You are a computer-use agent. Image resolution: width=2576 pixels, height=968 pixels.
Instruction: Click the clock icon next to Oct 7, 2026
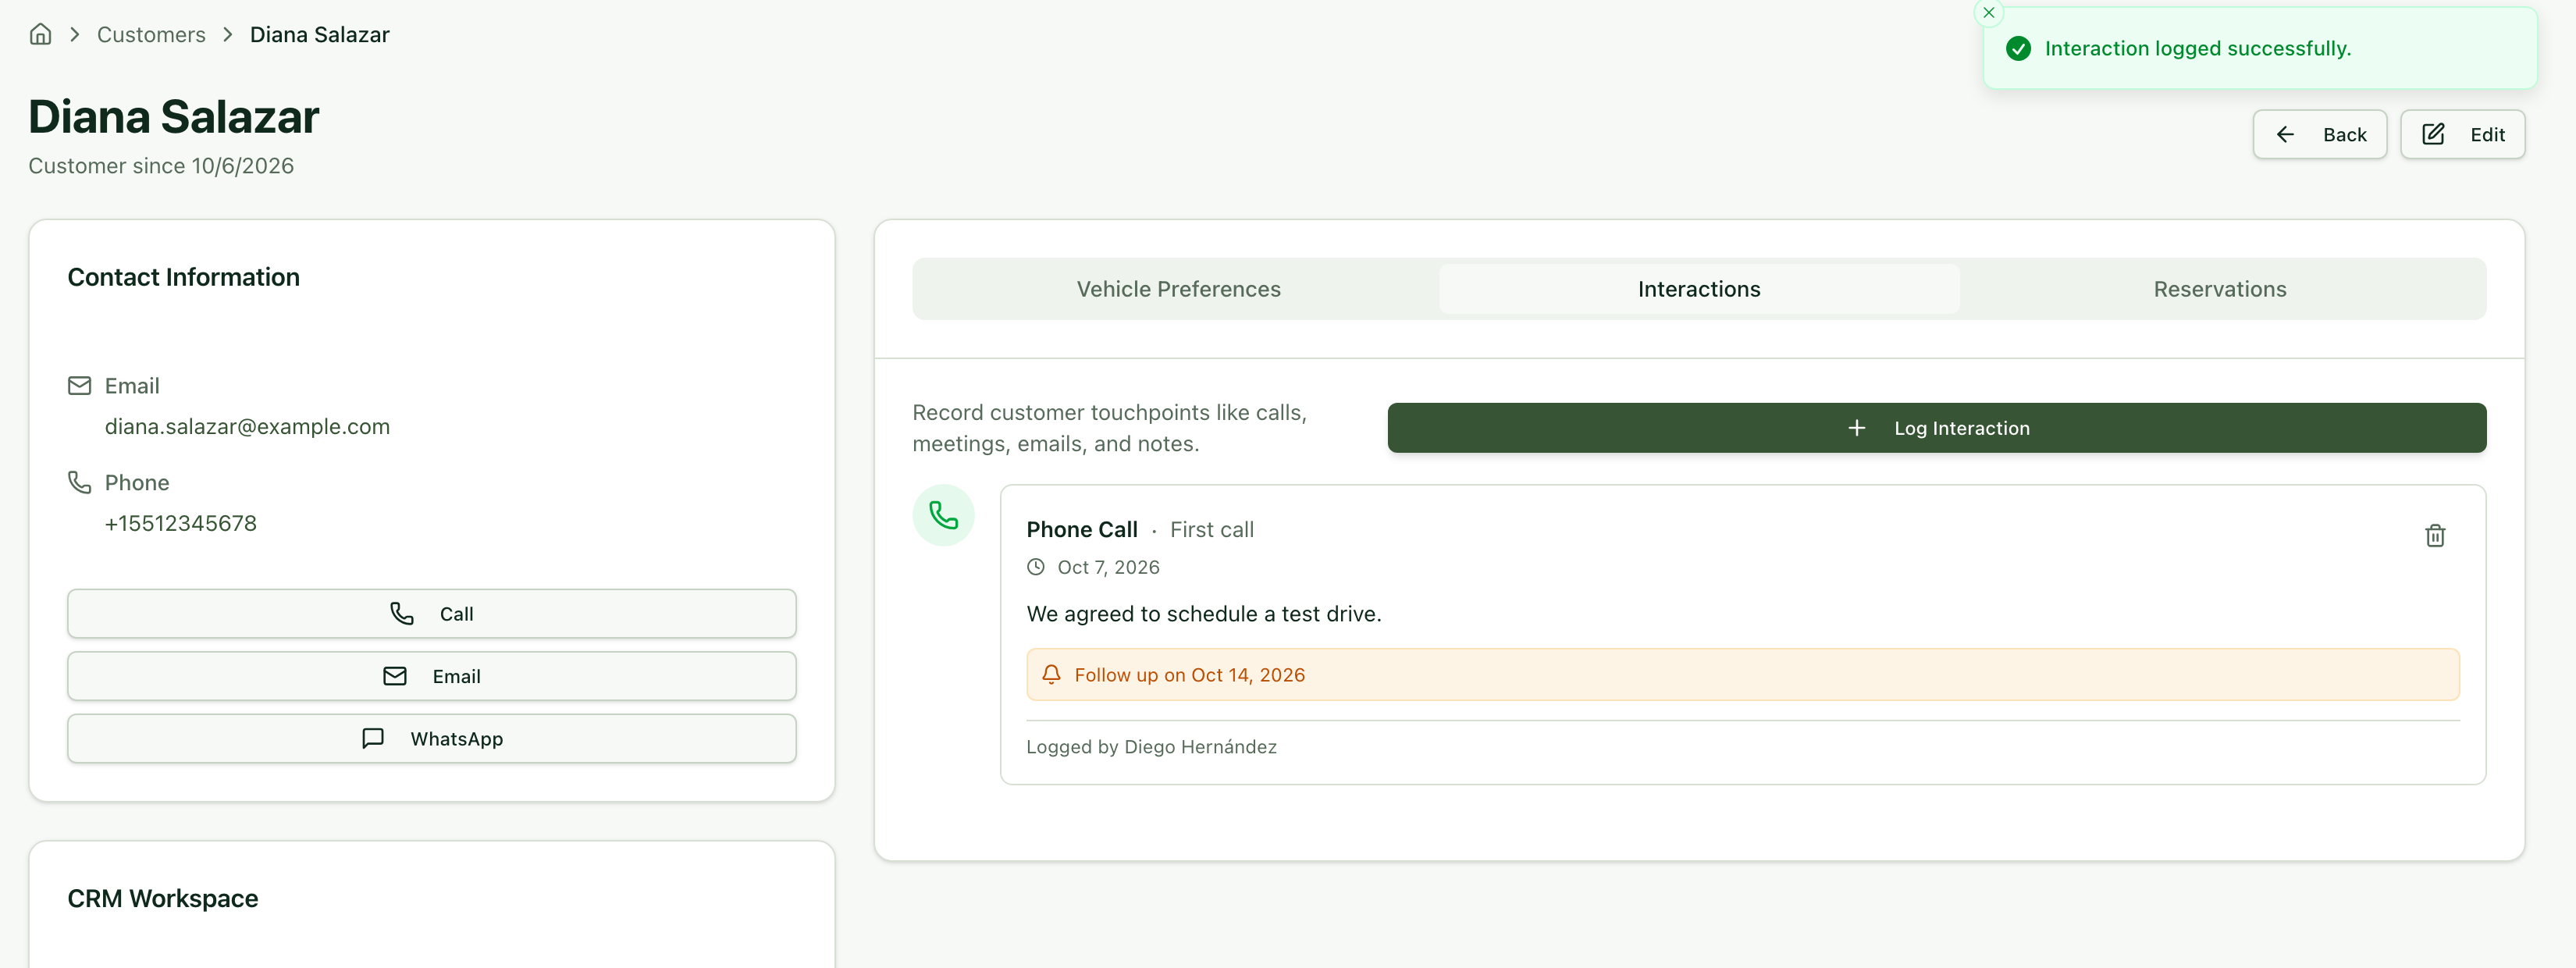point(1036,567)
